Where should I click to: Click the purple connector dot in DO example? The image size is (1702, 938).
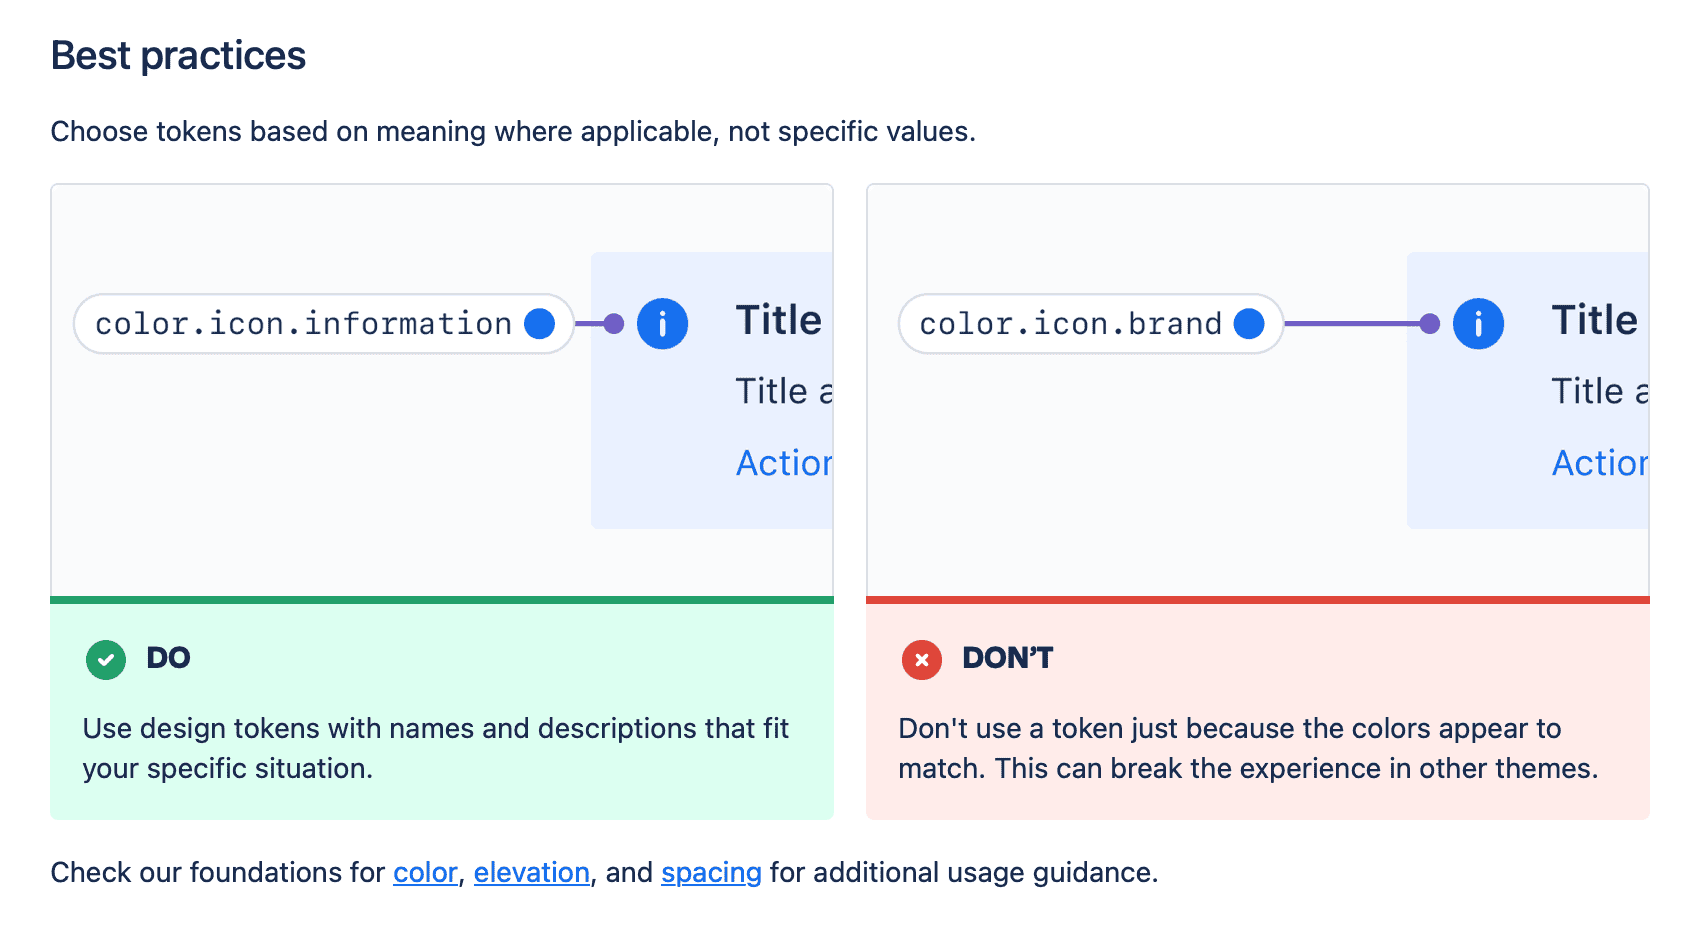click(614, 324)
